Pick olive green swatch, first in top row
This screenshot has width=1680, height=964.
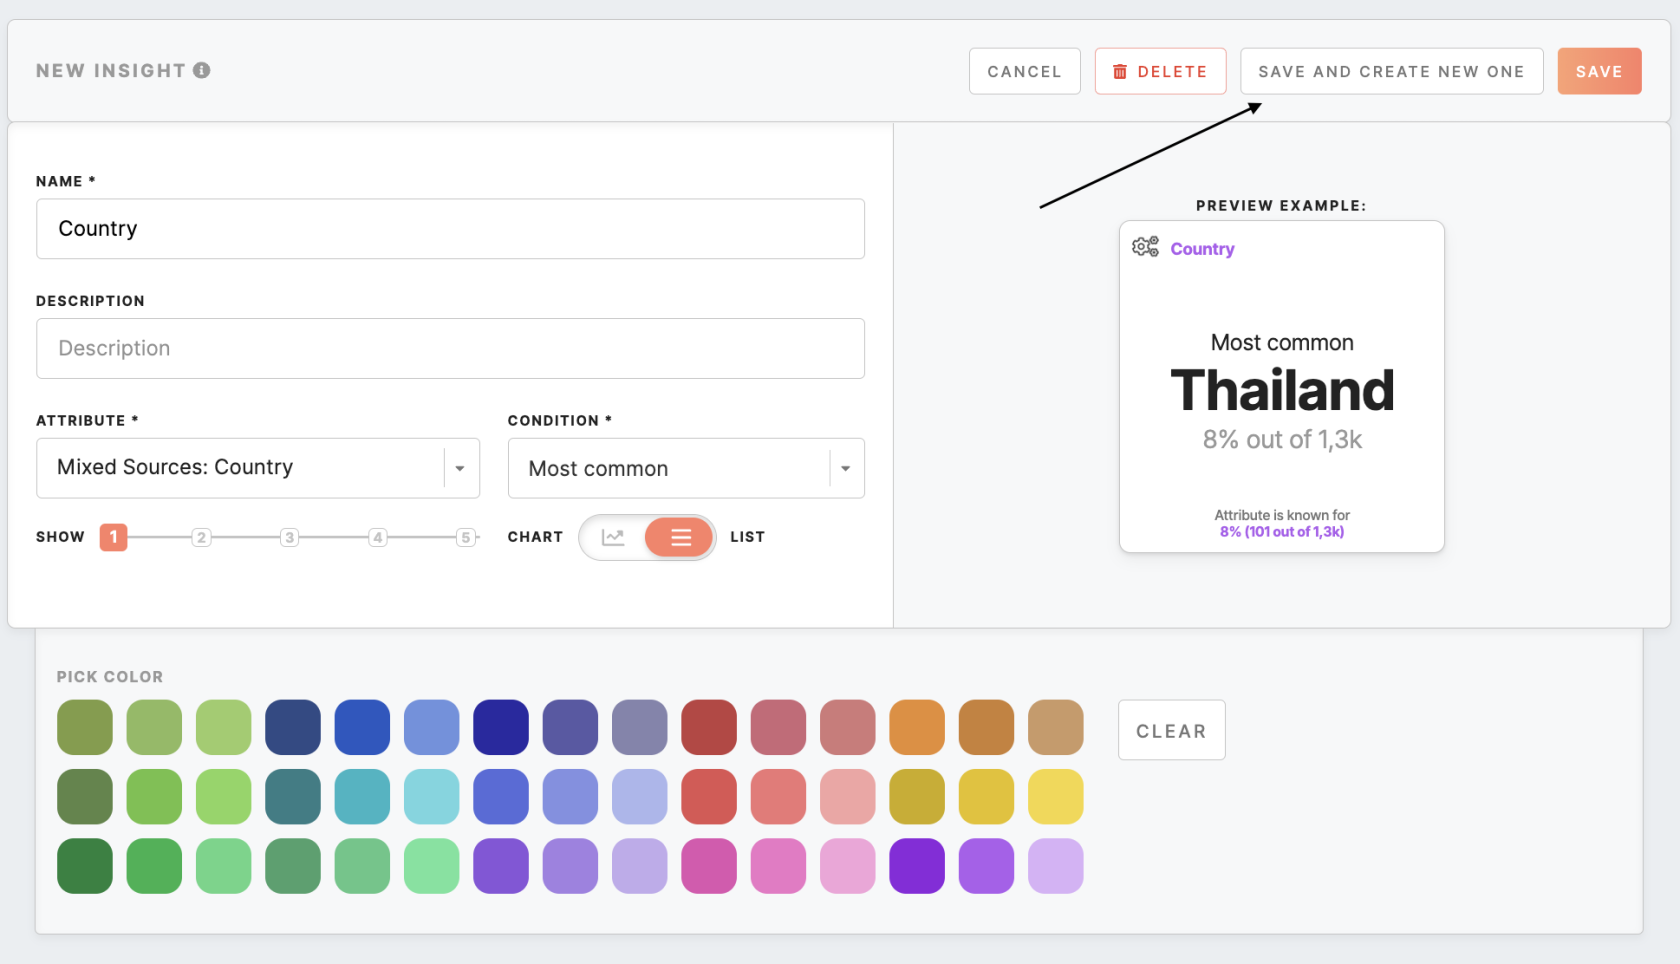[85, 727]
